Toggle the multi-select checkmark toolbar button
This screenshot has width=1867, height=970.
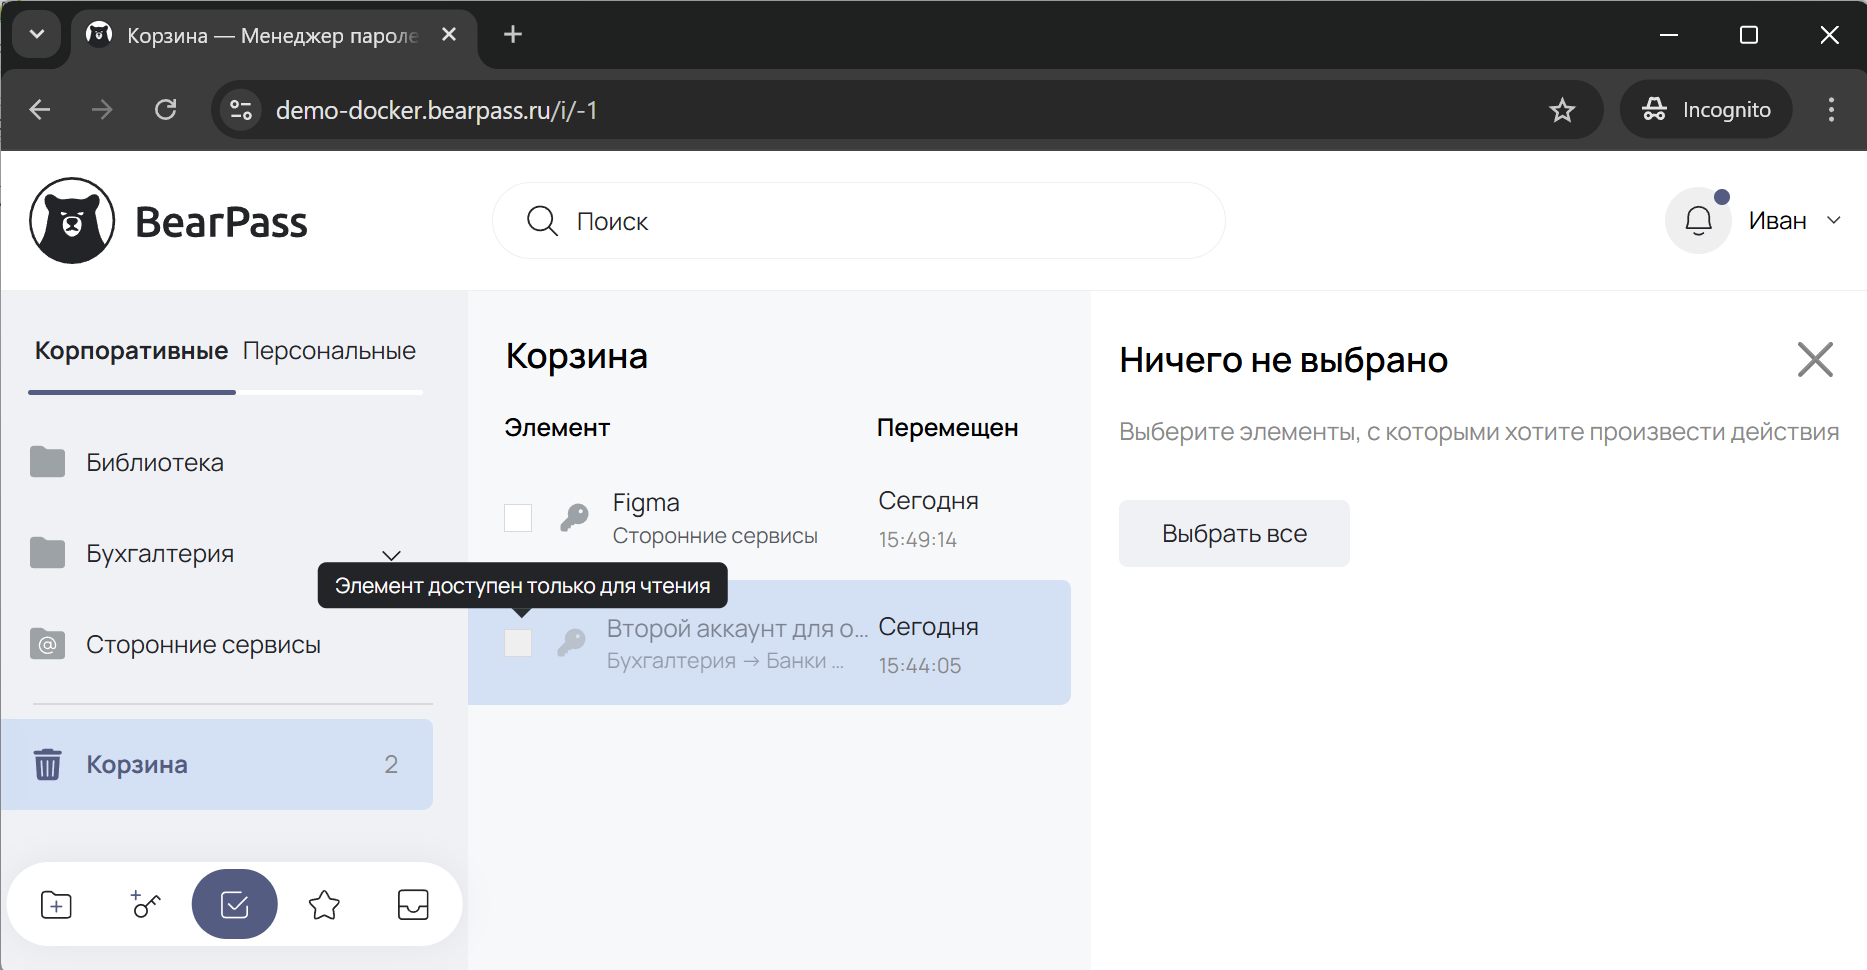tap(235, 905)
